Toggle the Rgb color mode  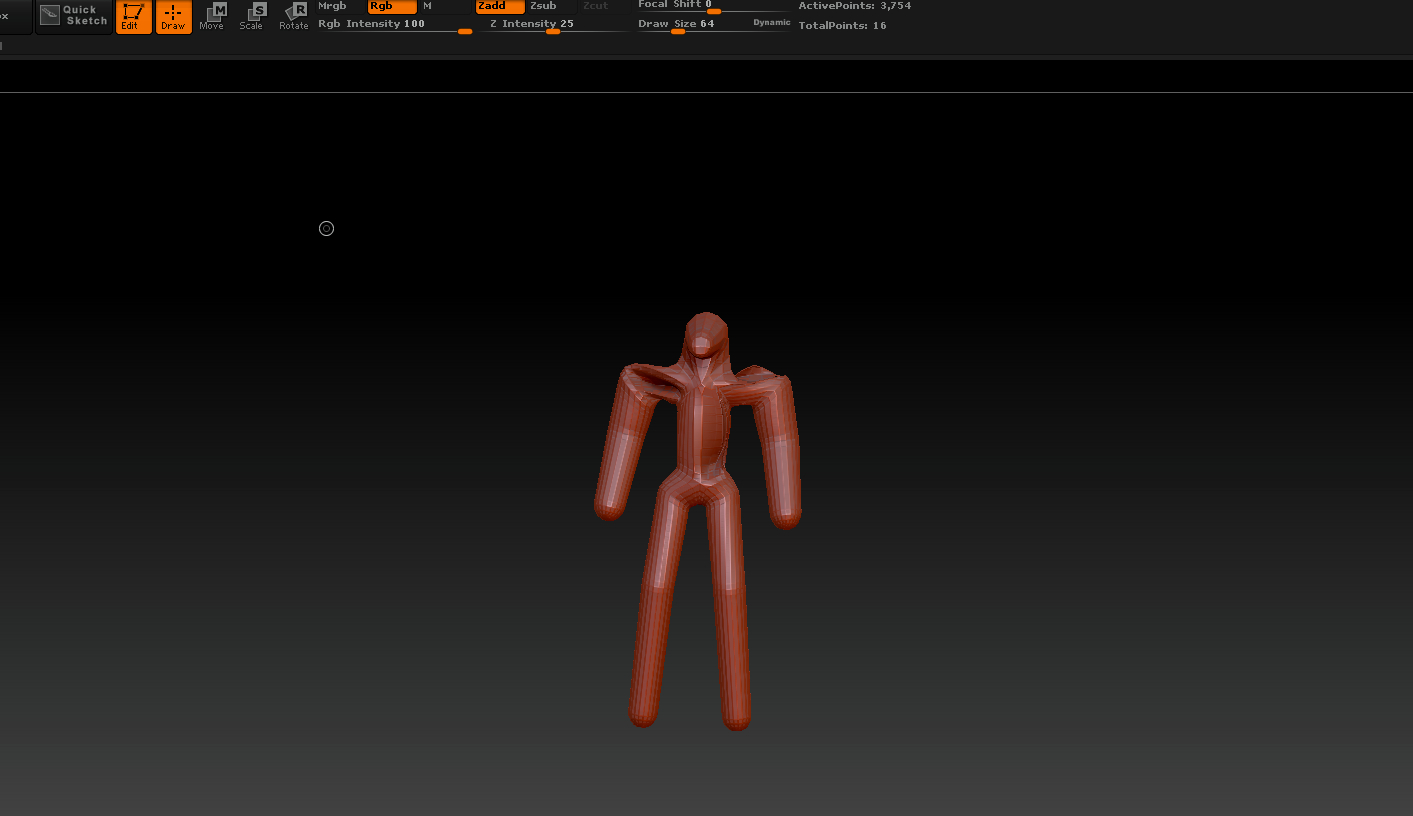(391, 6)
